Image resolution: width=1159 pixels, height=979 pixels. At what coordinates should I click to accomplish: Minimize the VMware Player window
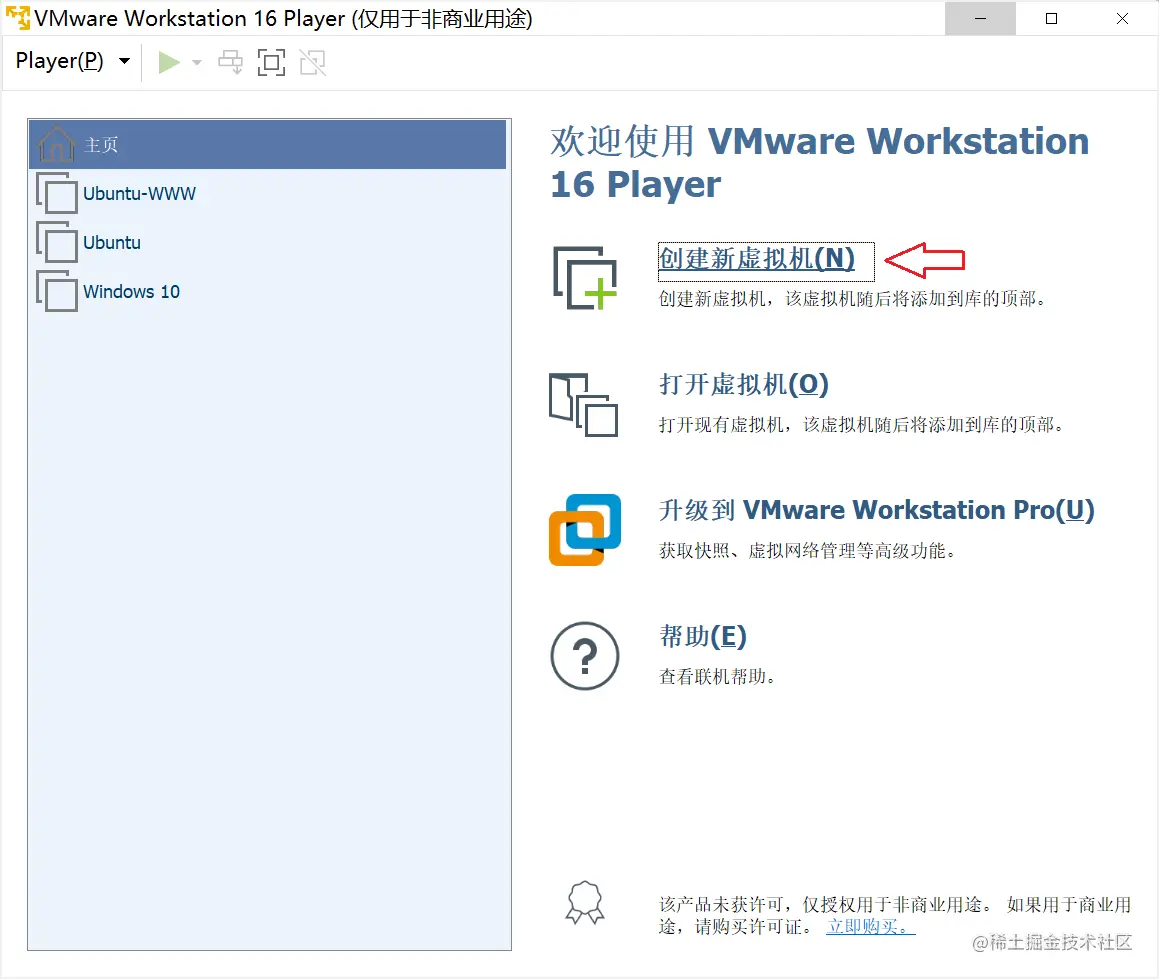tap(980, 18)
